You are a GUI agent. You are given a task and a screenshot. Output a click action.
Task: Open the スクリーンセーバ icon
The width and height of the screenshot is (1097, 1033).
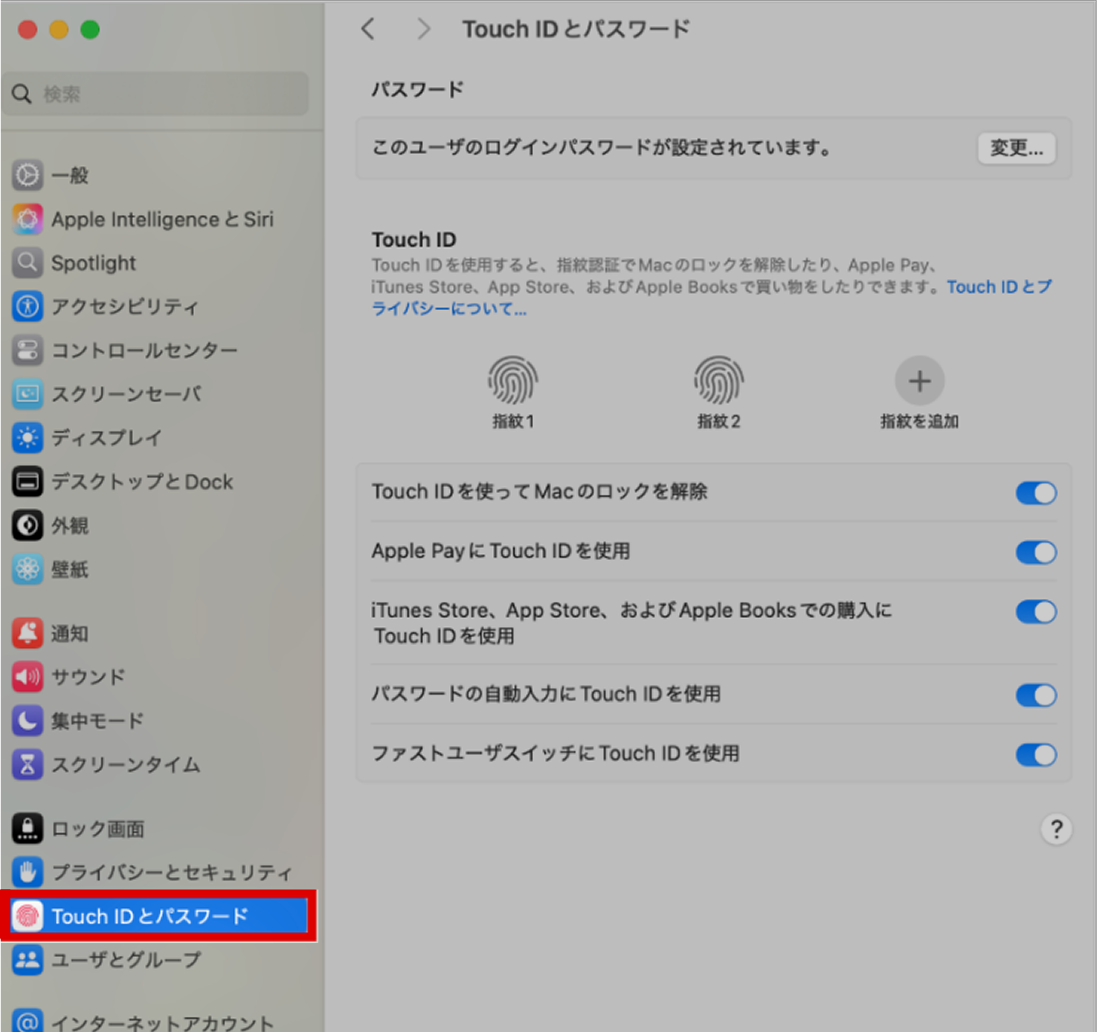(x=27, y=394)
